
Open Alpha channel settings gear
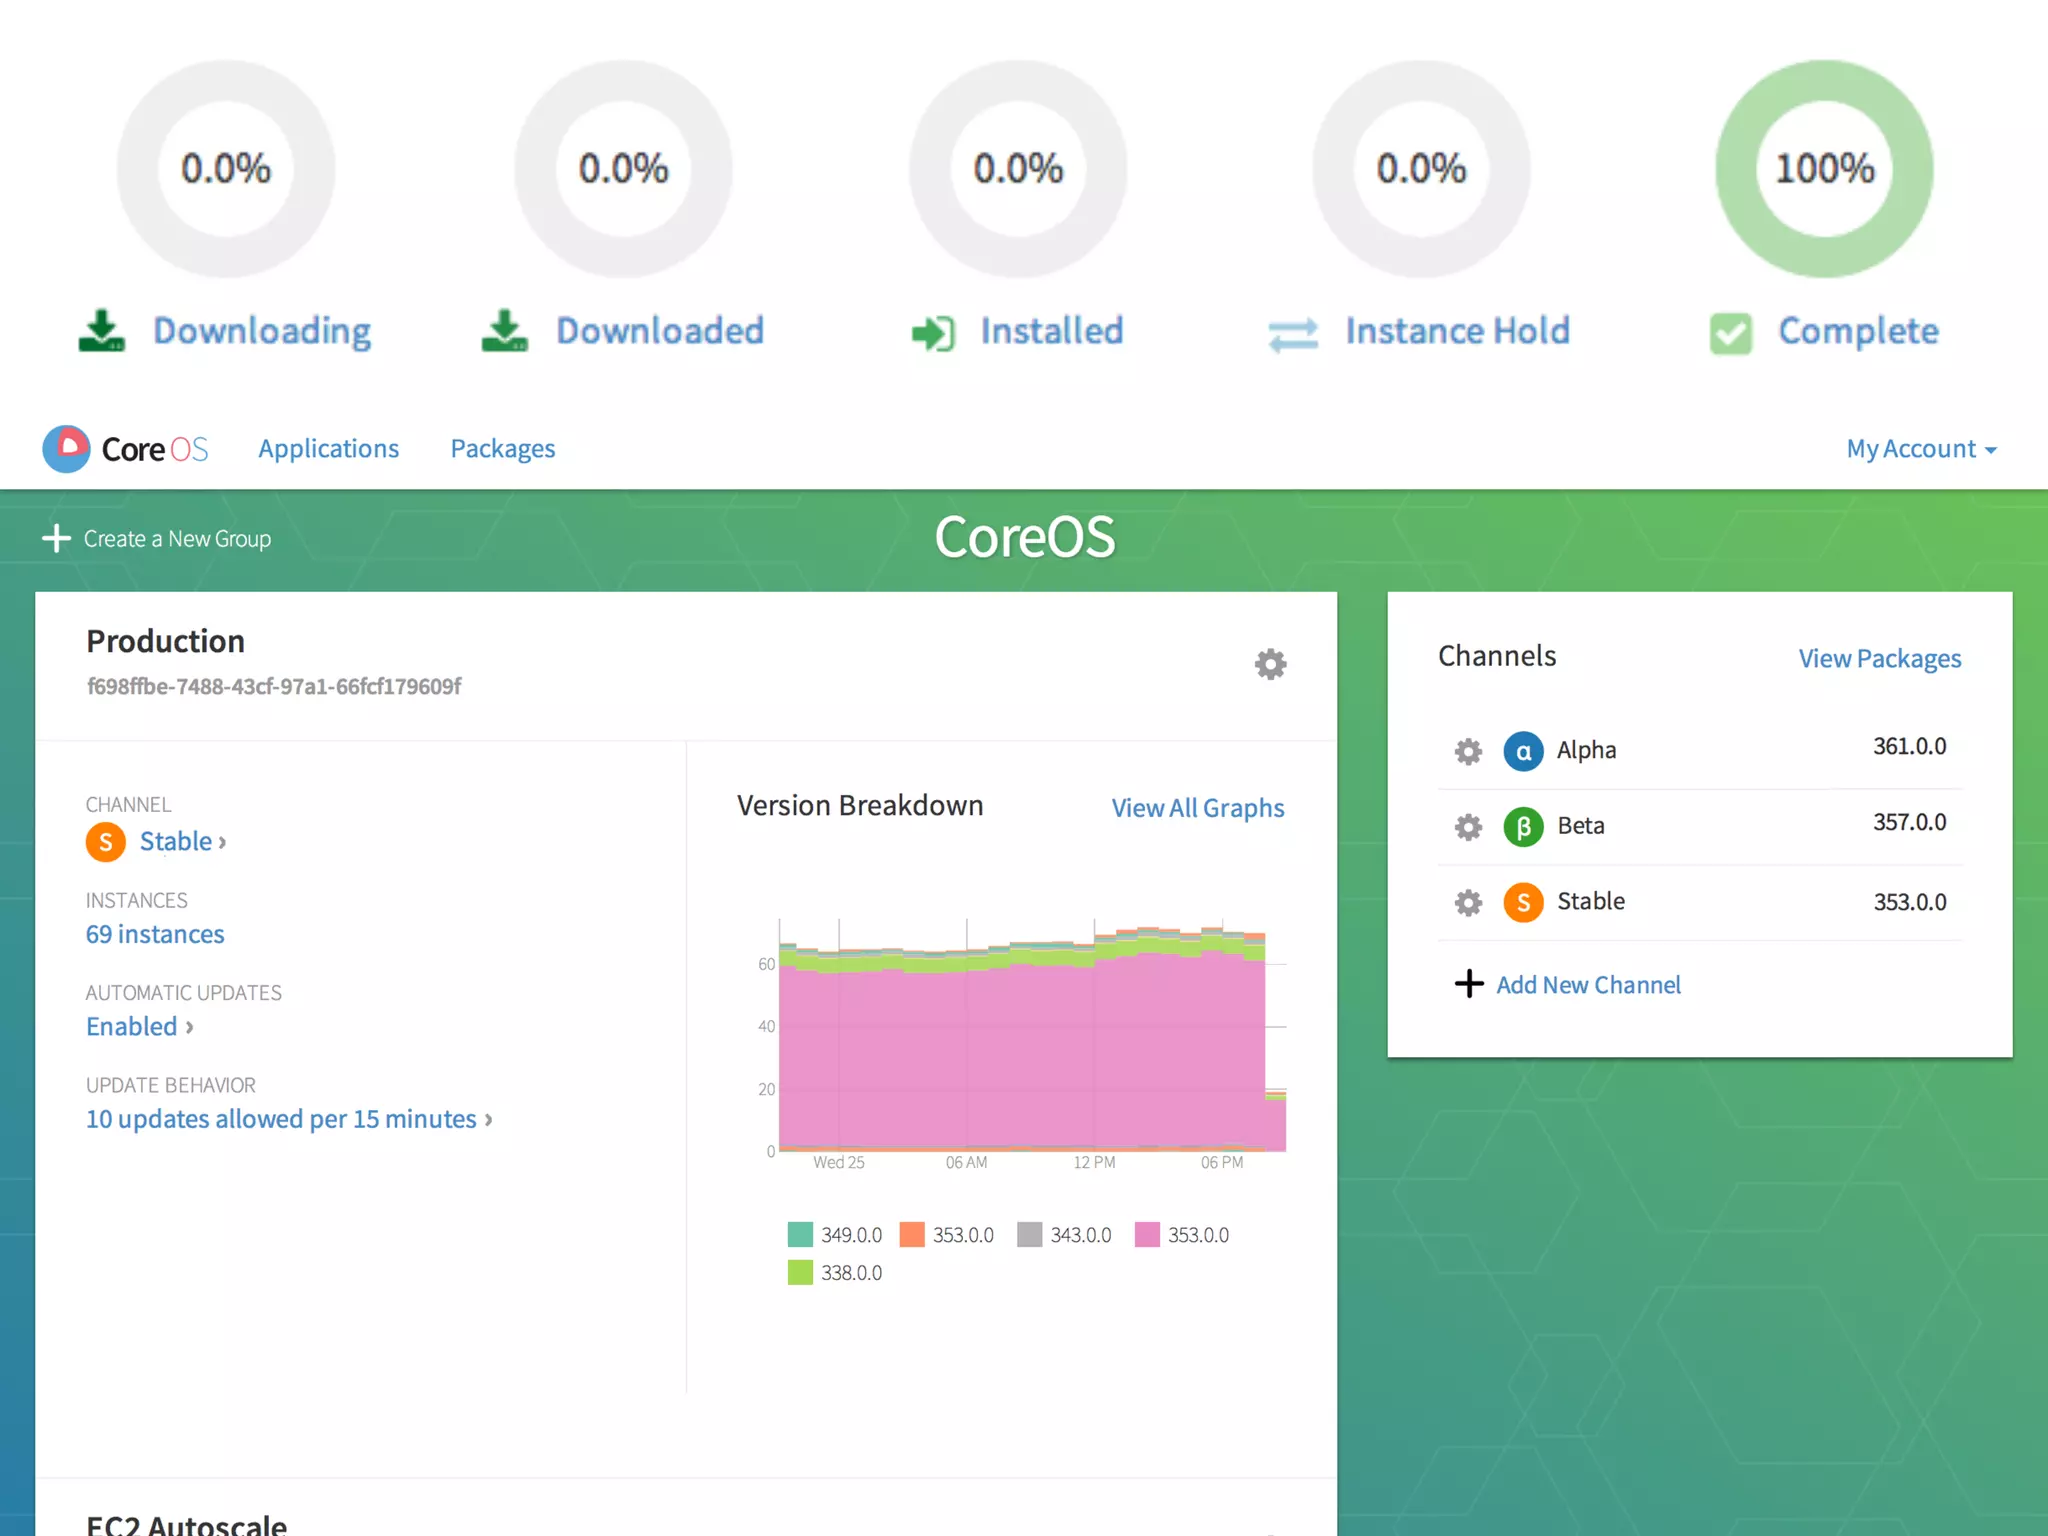pos(1468,751)
